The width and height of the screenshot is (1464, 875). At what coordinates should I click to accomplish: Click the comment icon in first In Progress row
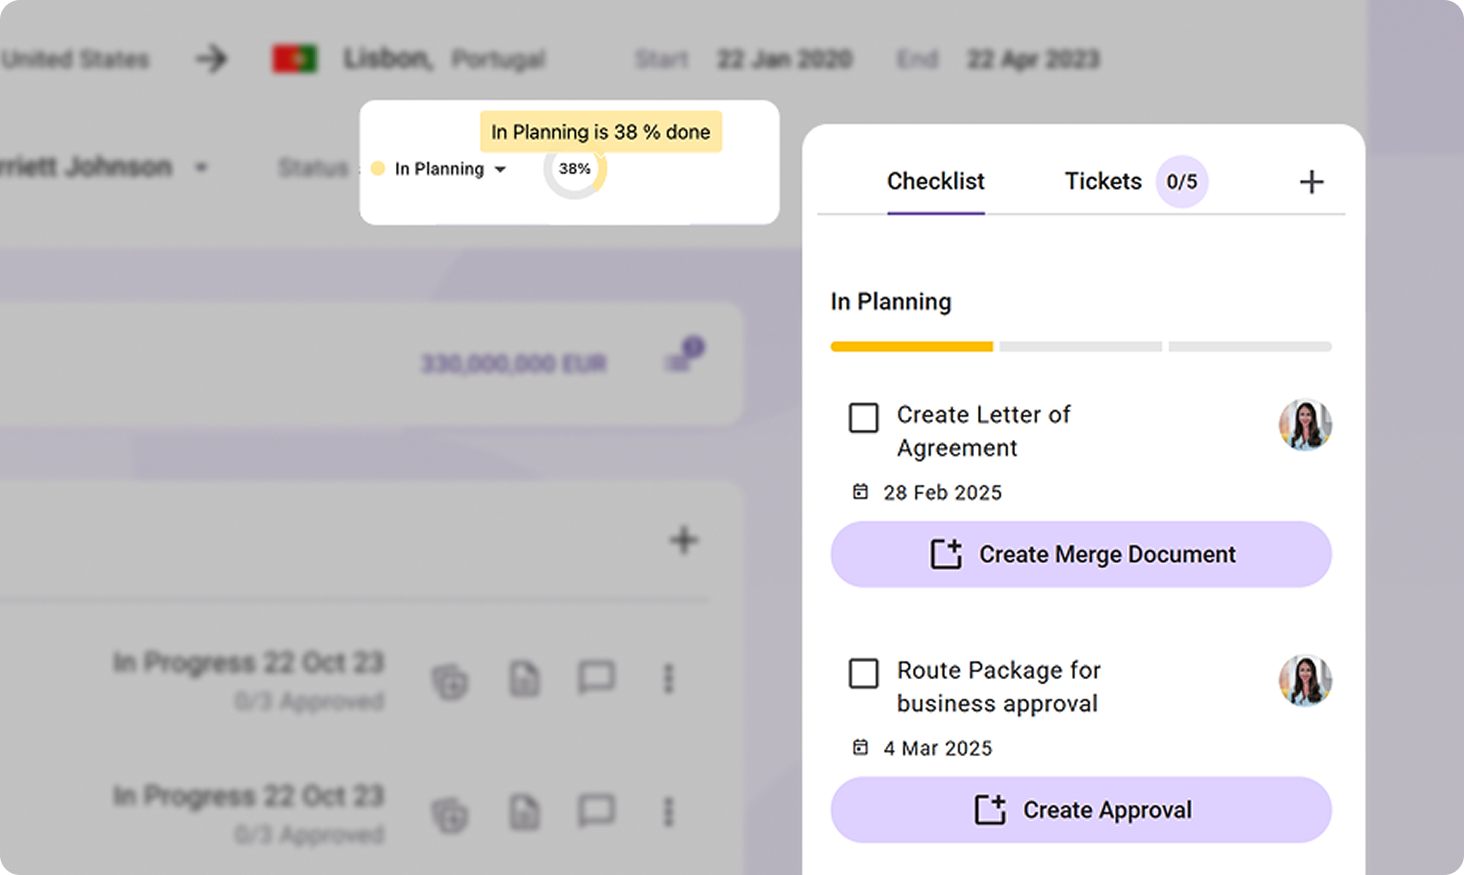tap(596, 678)
